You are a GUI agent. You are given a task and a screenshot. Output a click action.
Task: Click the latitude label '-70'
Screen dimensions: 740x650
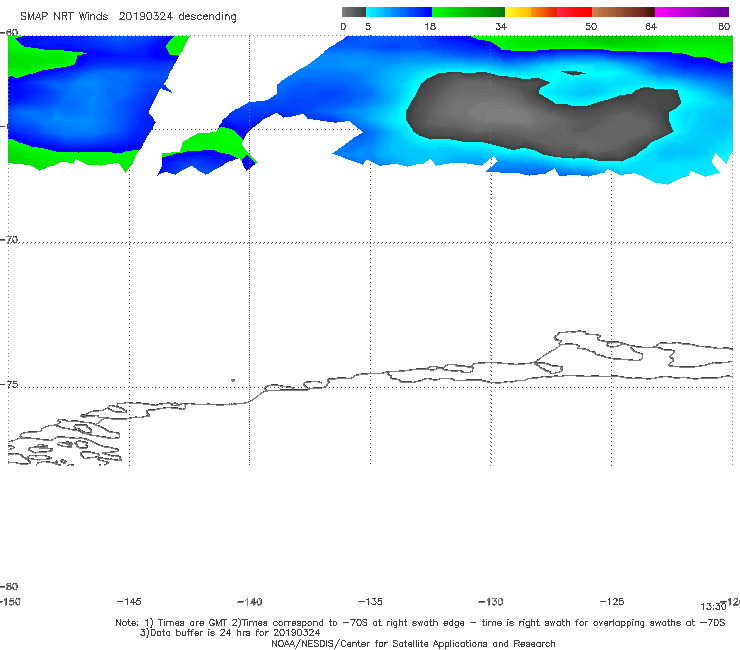(9, 239)
